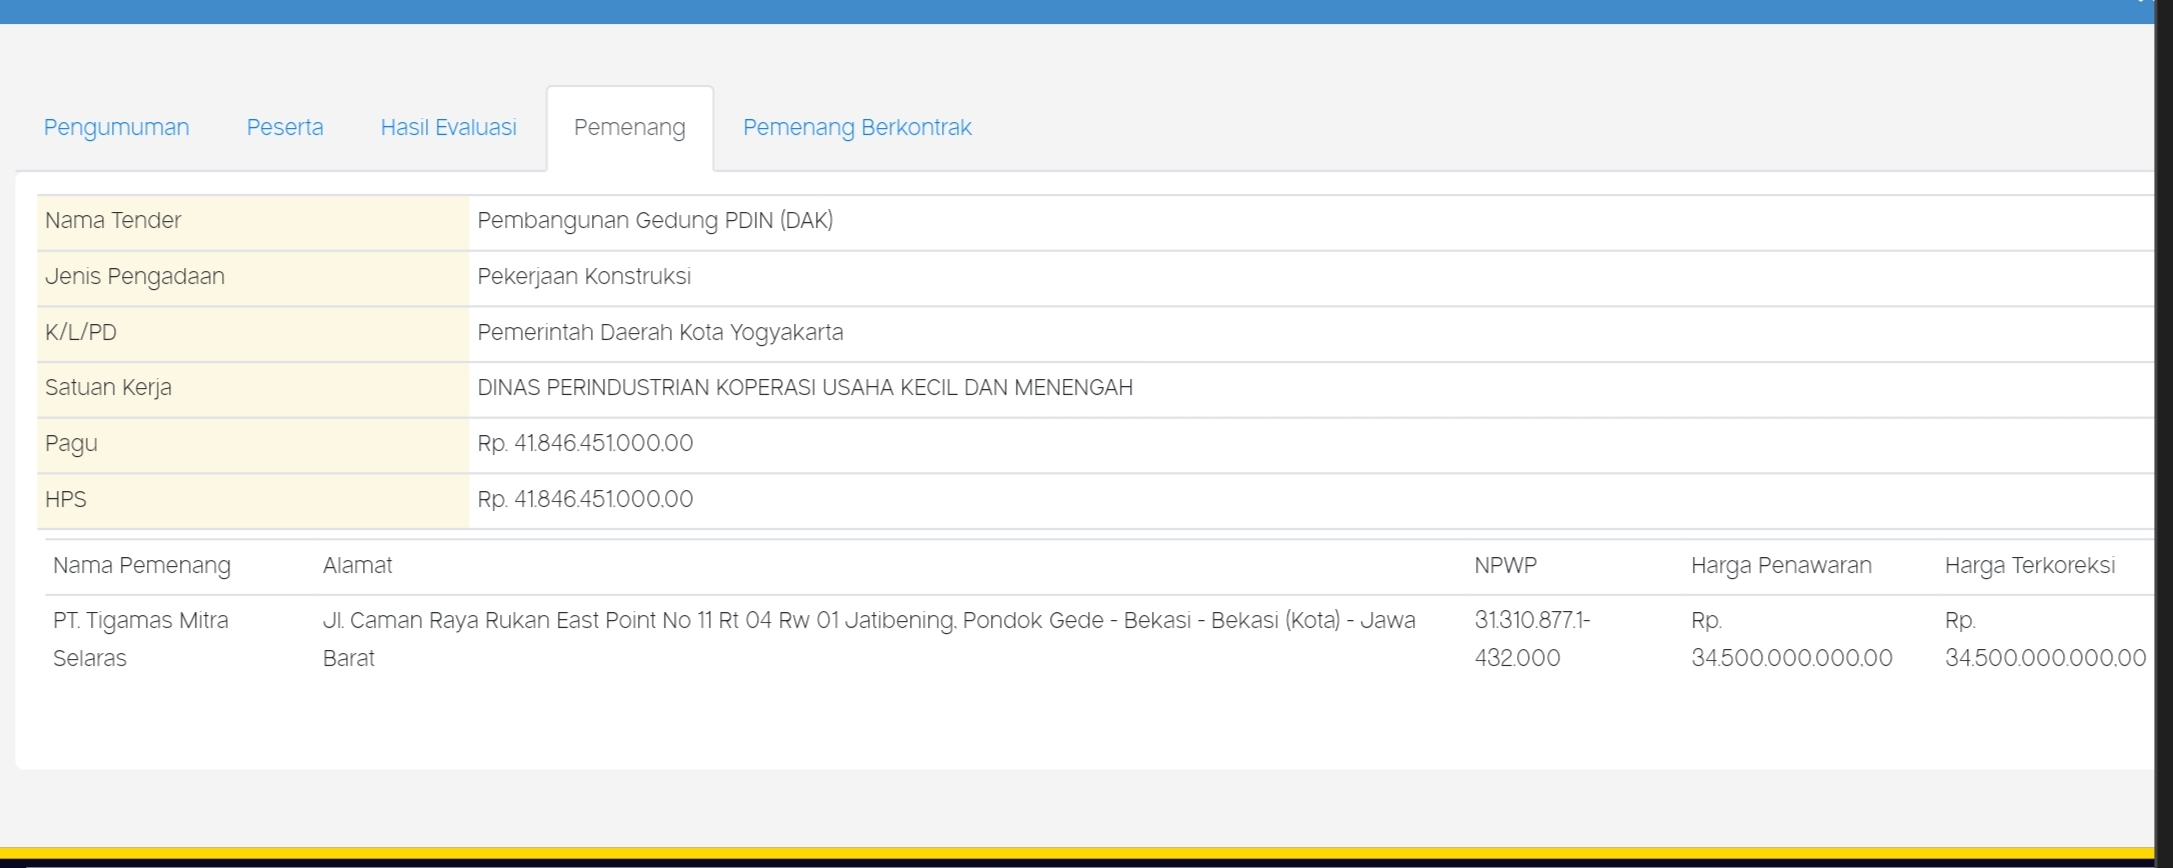Click the HPS amount value
2173x868 pixels.
click(585, 500)
